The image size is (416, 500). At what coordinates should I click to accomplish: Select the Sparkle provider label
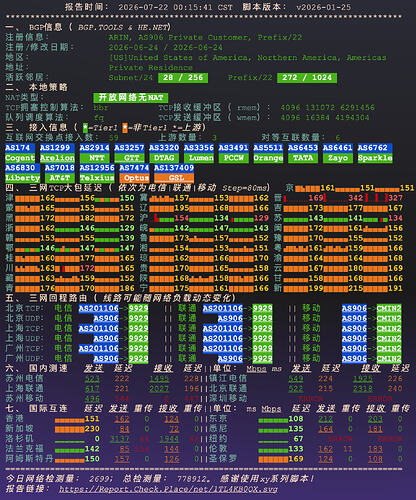[x=375, y=158]
